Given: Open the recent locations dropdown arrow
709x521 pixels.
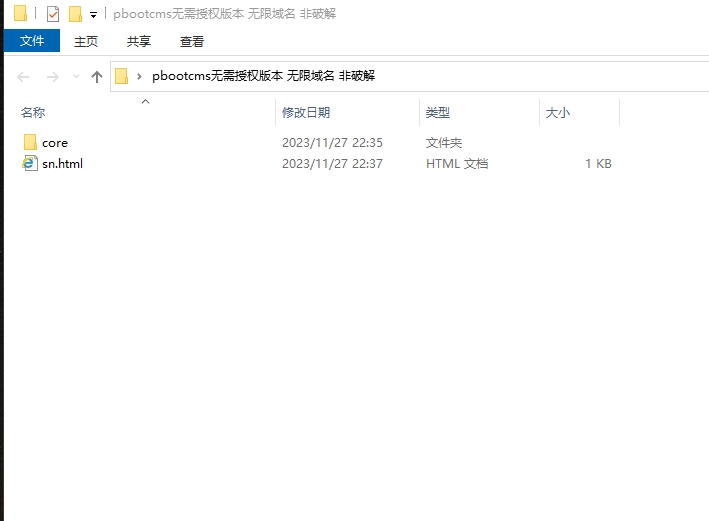Looking at the screenshot, I should [x=76, y=76].
